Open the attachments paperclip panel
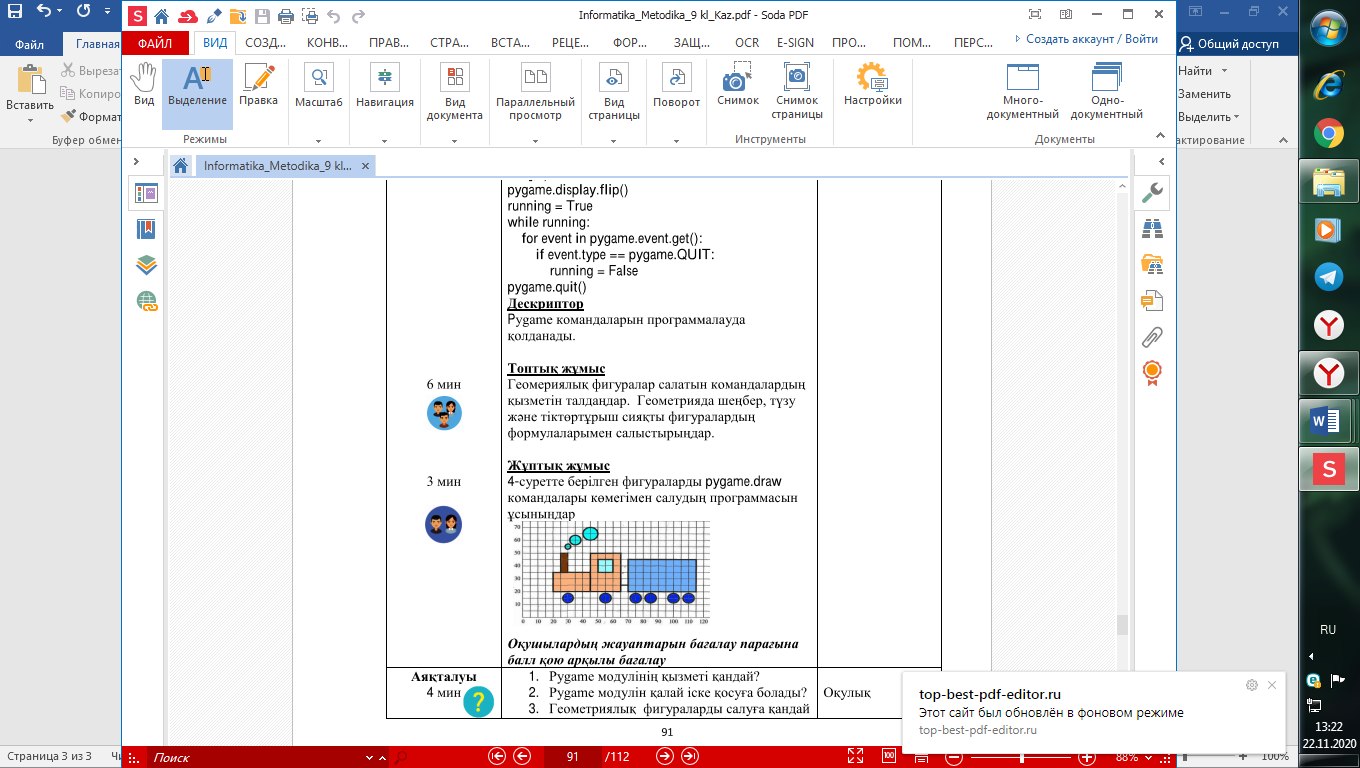1360x768 pixels. 1152,337
